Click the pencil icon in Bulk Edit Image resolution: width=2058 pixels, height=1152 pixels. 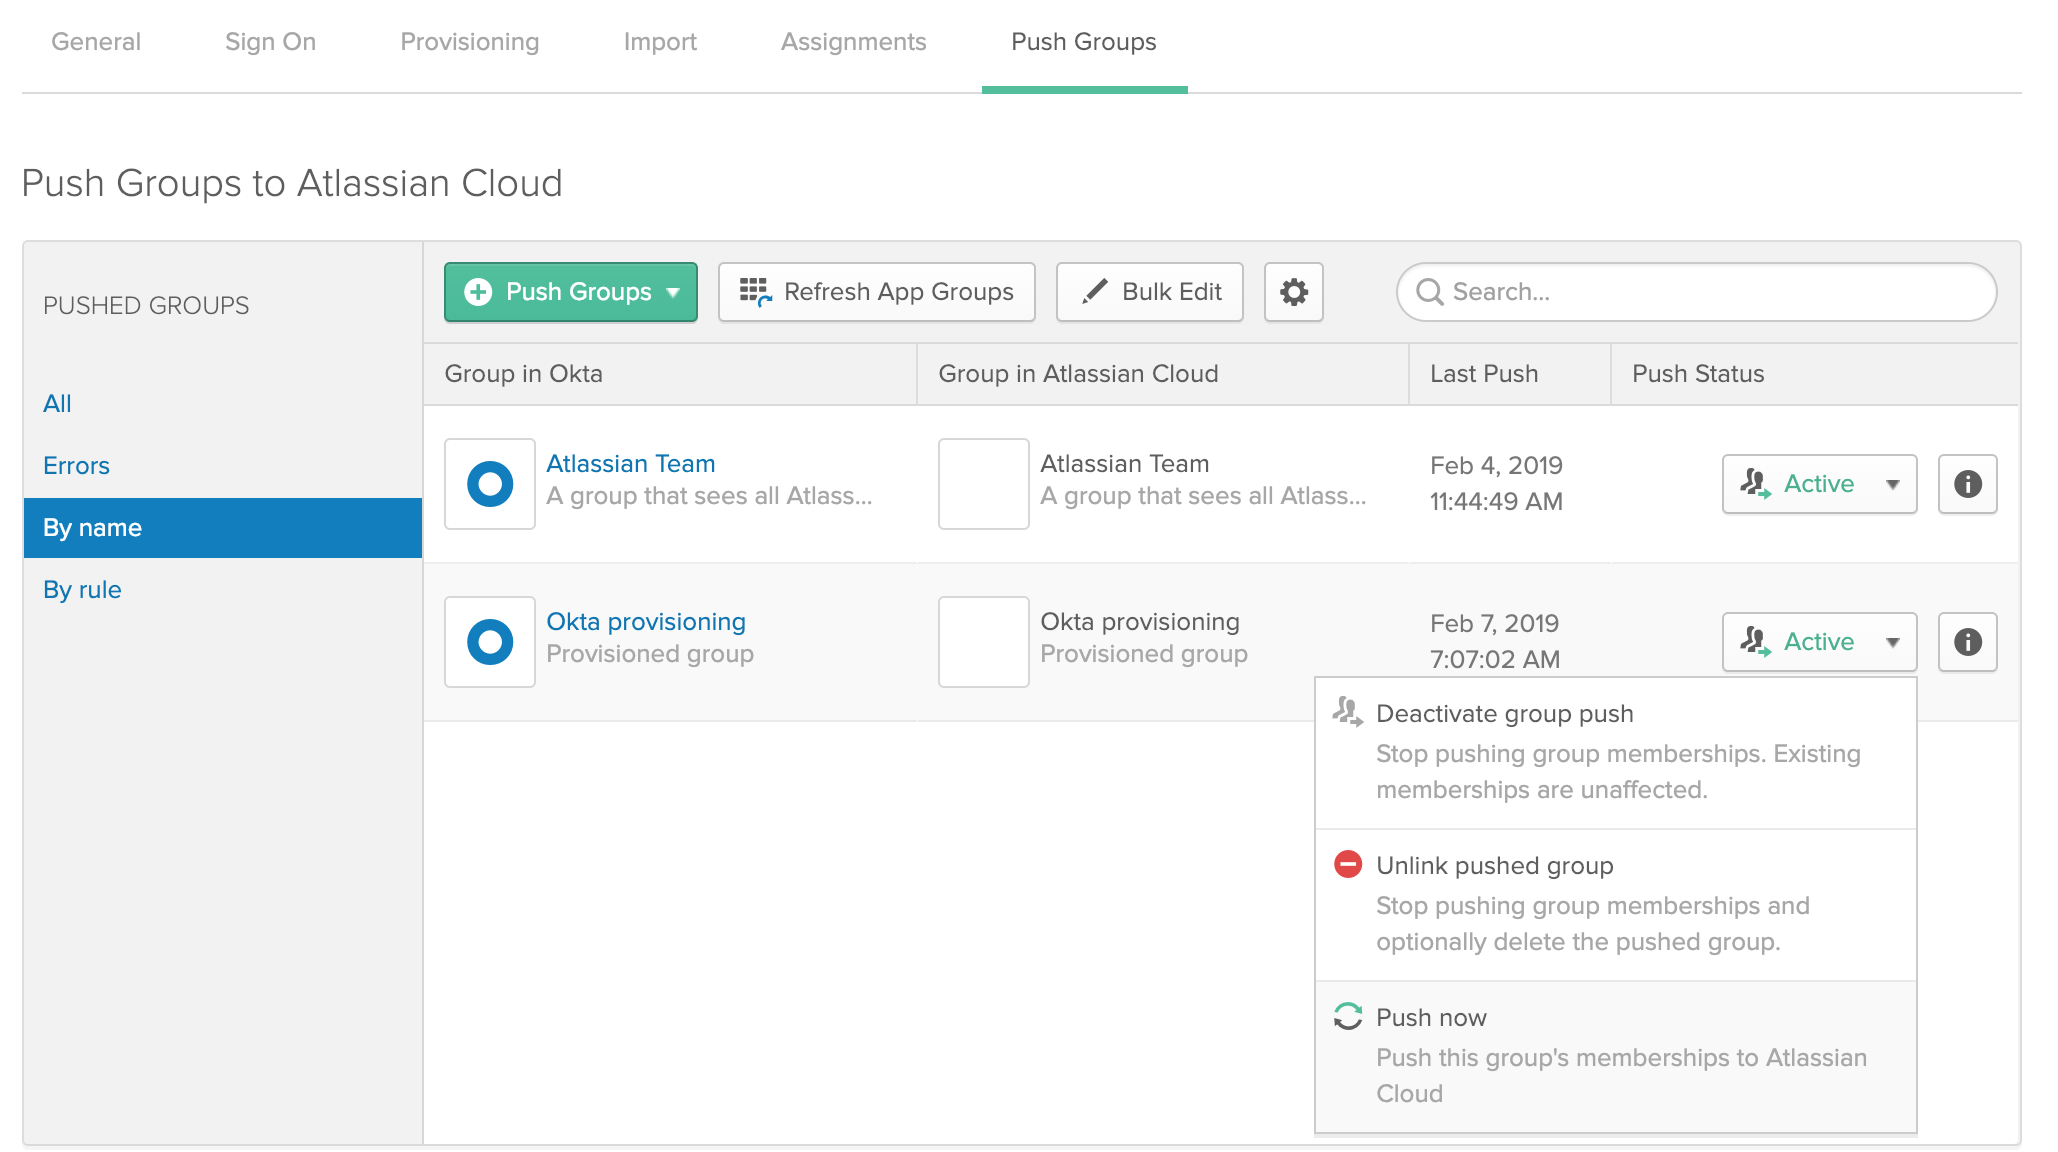click(1095, 291)
